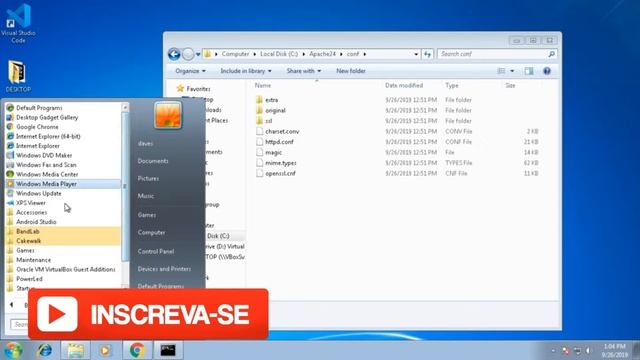
Task: Select Computer in the address breadcrumb
Action: point(235,54)
